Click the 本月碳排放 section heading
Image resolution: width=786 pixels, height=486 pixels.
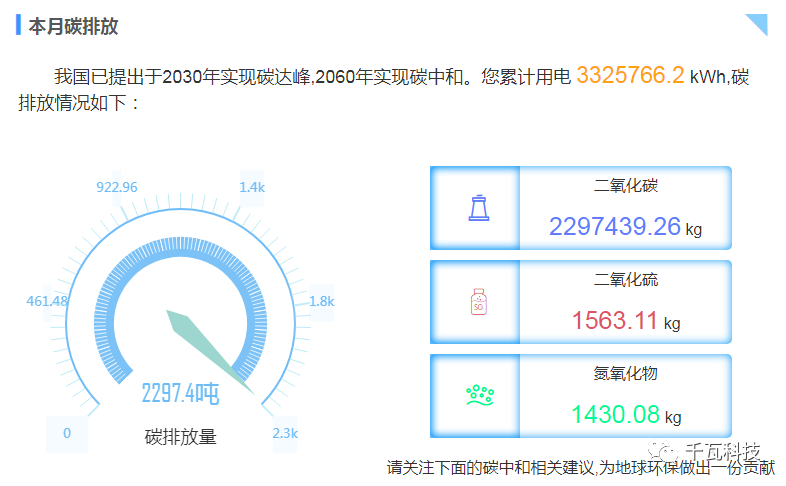point(73,26)
